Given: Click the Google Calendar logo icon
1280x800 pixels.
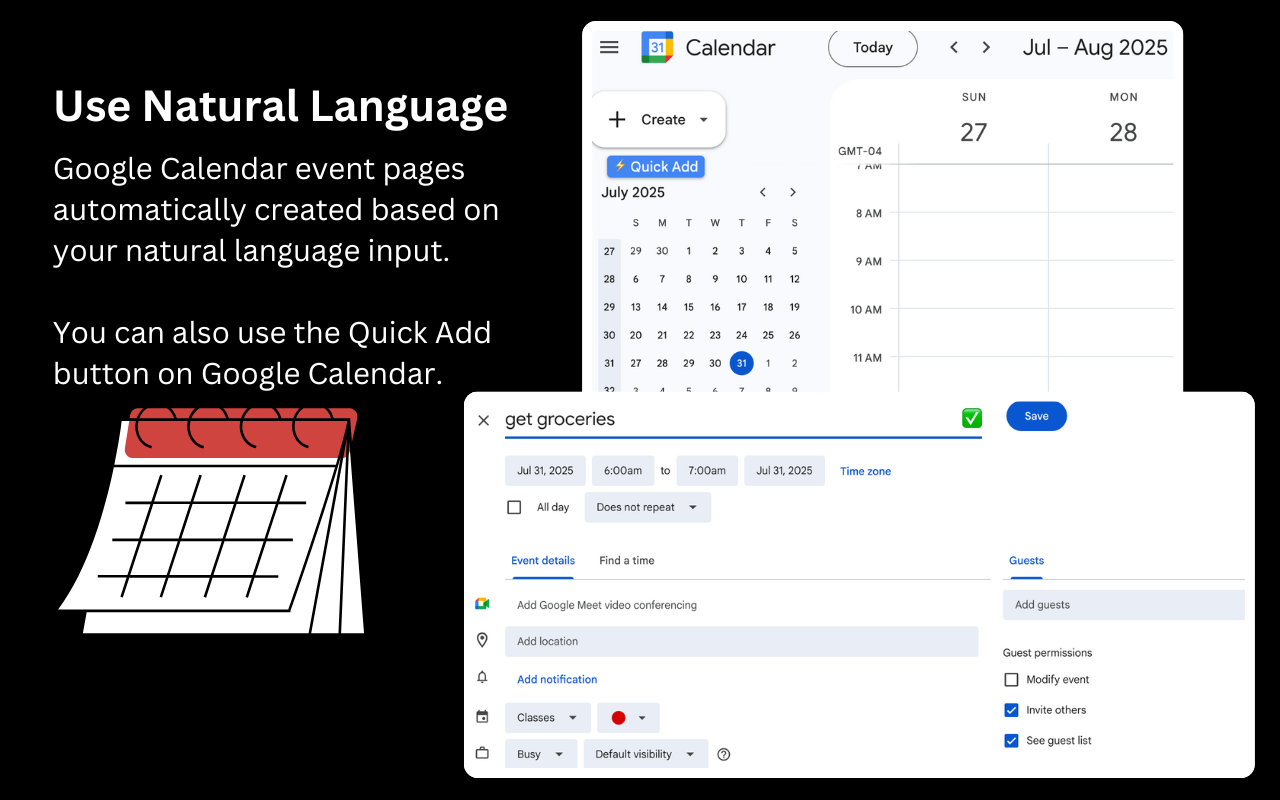Looking at the screenshot, I should coord(658,47).
